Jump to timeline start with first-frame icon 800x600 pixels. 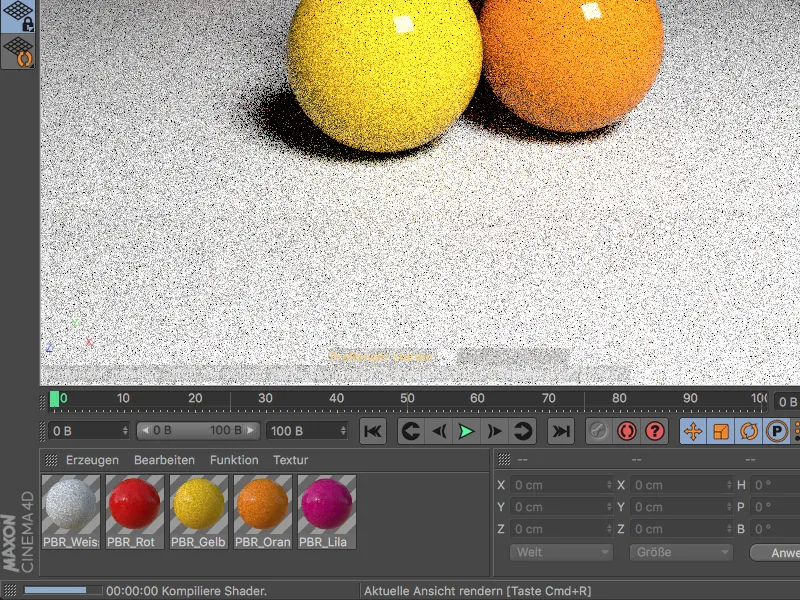click(x=372, y=431)
